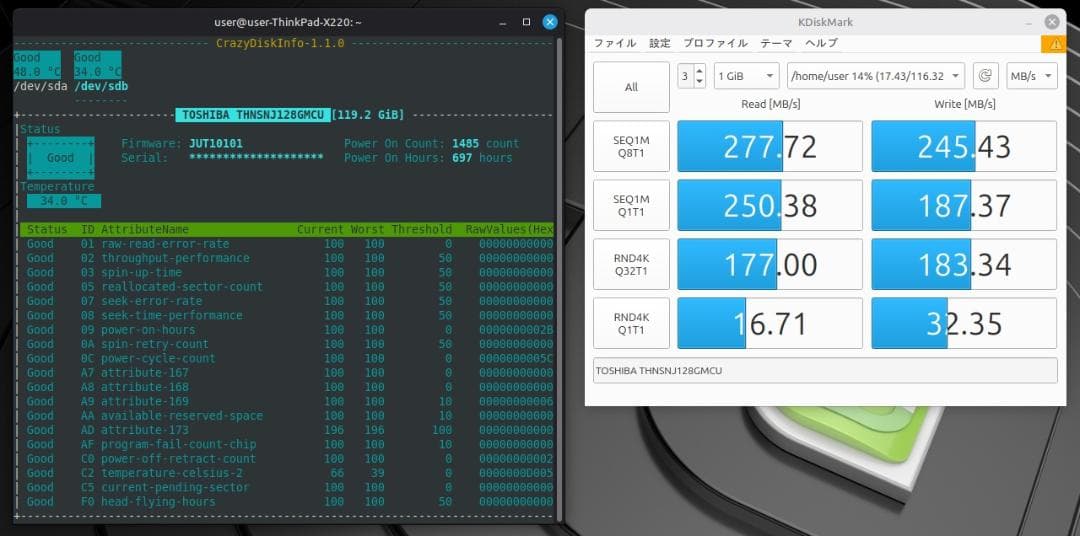Click the orange warning triangle icon
Image resolution: width=1080 pixels, height=536 pixels.
1053,45
